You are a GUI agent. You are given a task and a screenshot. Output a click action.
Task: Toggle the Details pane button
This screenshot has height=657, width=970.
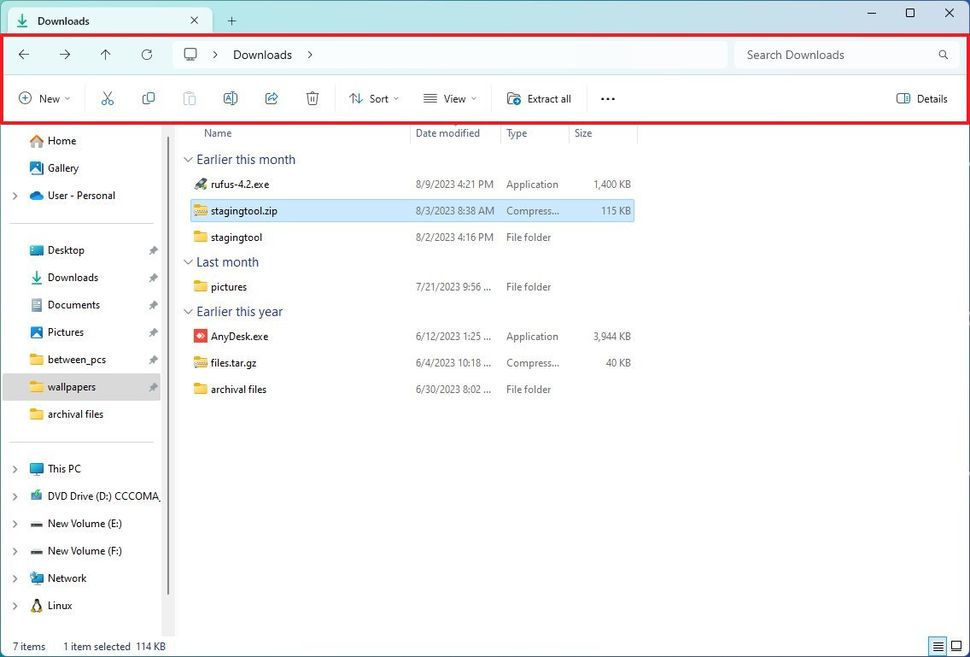[x=922, y=98]
